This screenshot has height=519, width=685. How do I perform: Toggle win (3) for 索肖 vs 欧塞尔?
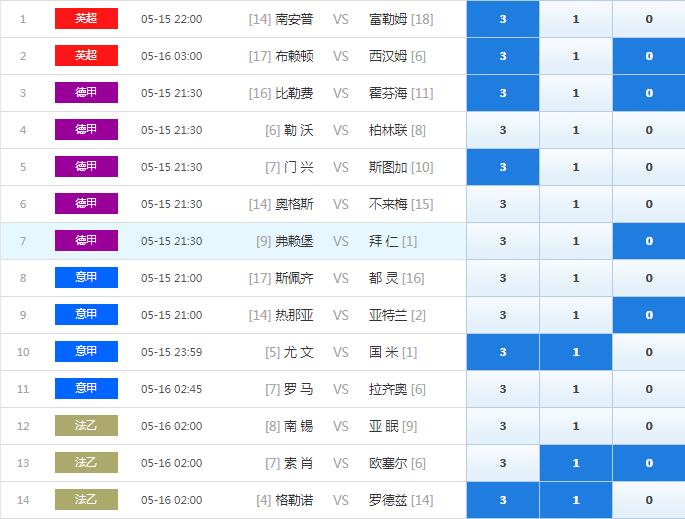coord(502,463)
